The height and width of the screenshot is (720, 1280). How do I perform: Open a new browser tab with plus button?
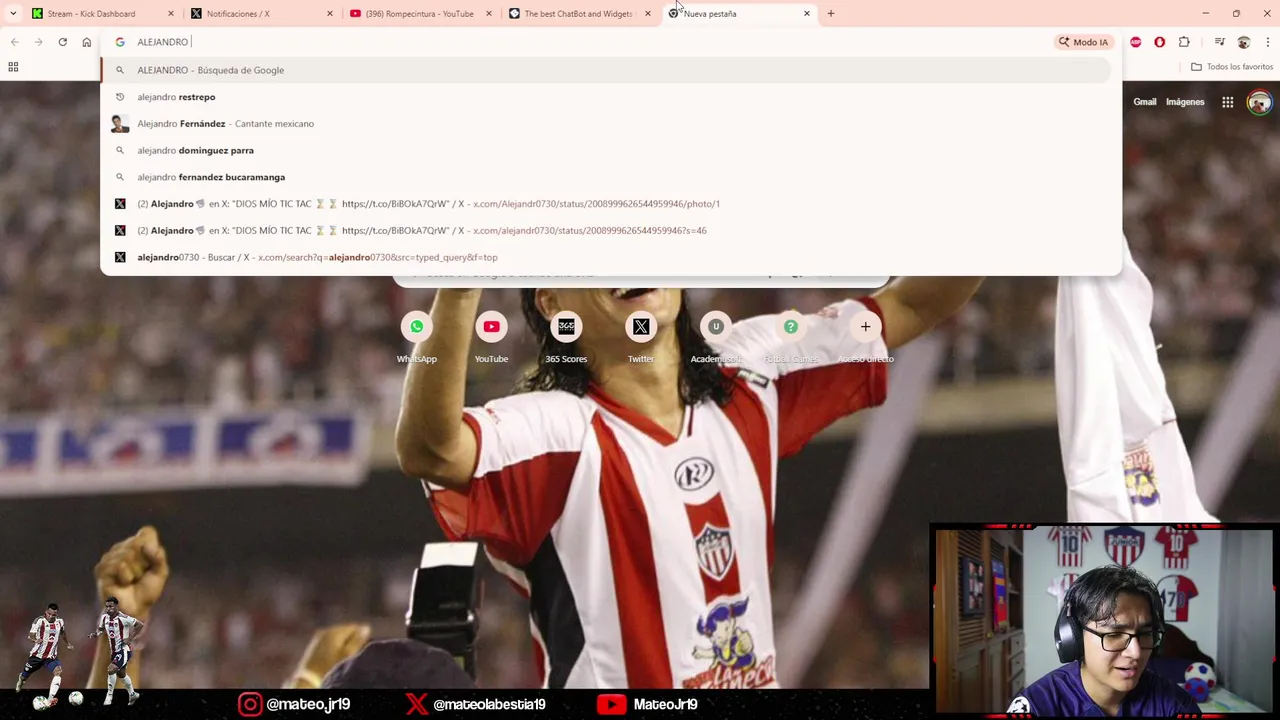831,14
